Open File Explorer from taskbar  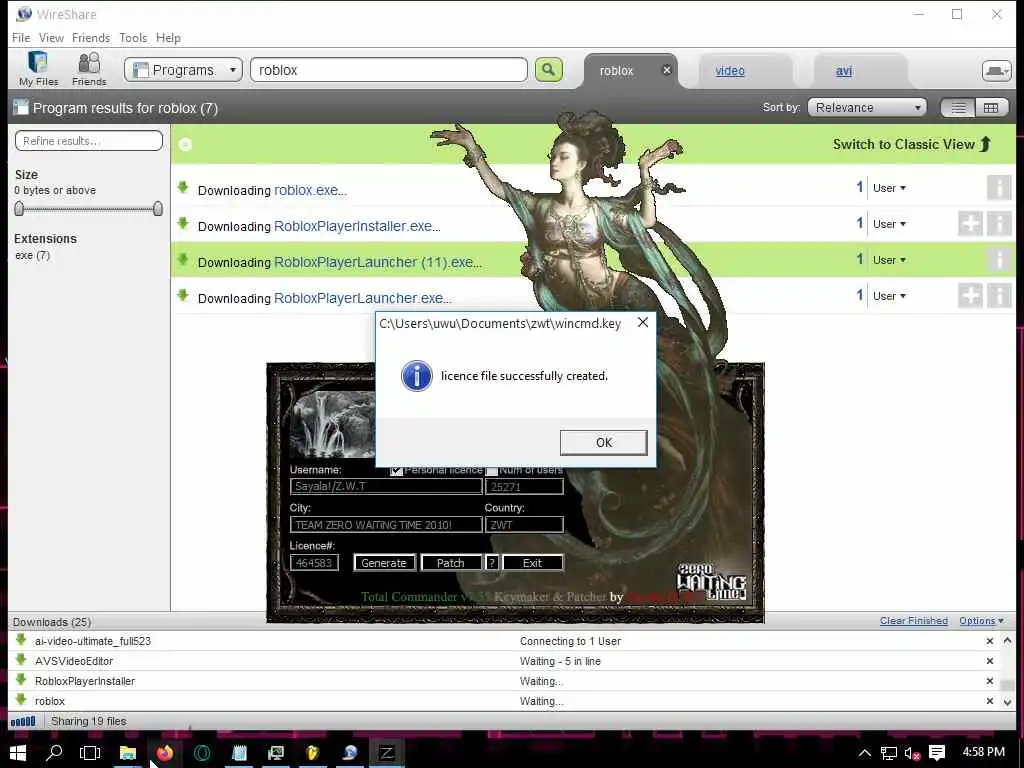coord(127,752)
